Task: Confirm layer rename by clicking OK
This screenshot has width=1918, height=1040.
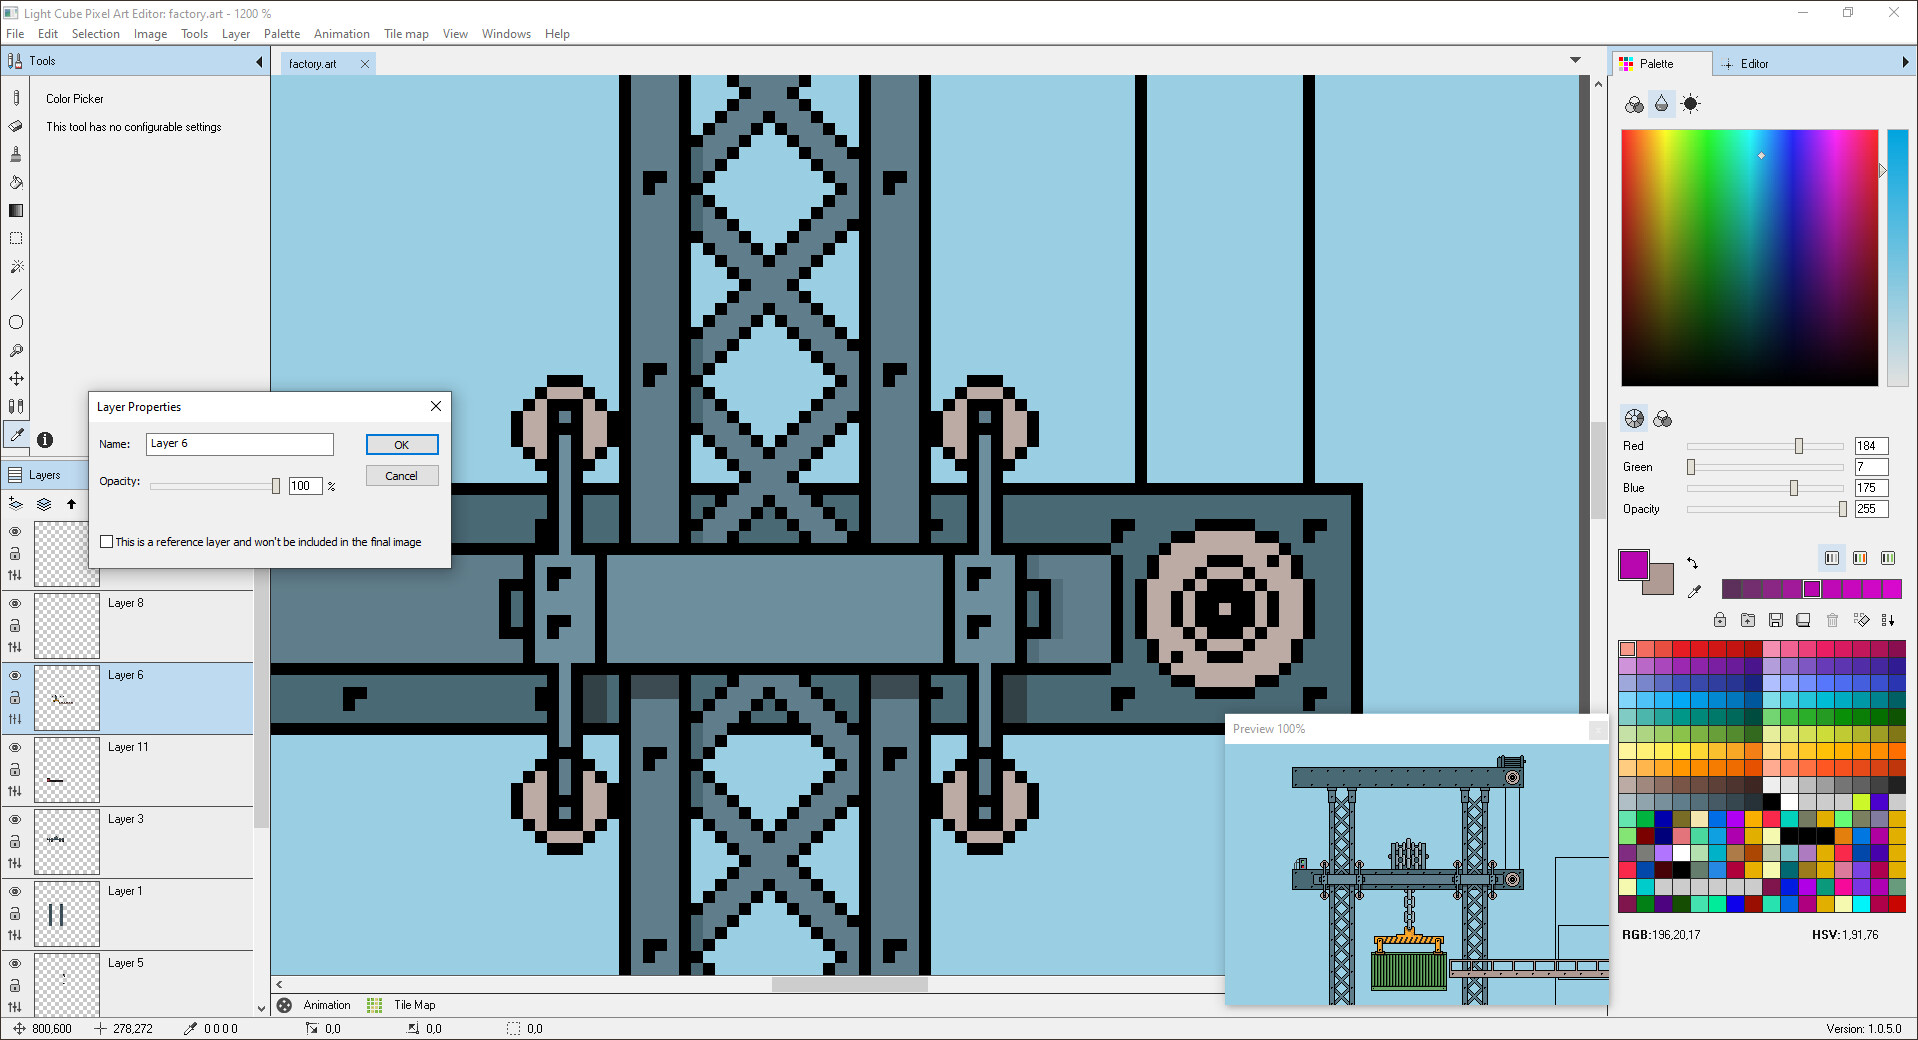Action: point(401,444)
